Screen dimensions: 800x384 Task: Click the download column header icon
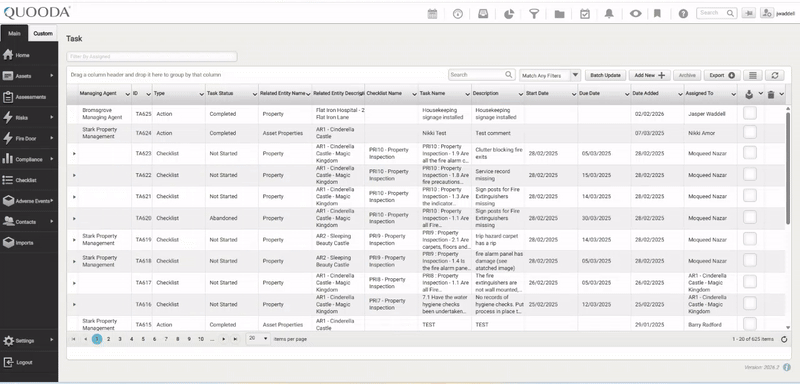[x=749, y=94]
